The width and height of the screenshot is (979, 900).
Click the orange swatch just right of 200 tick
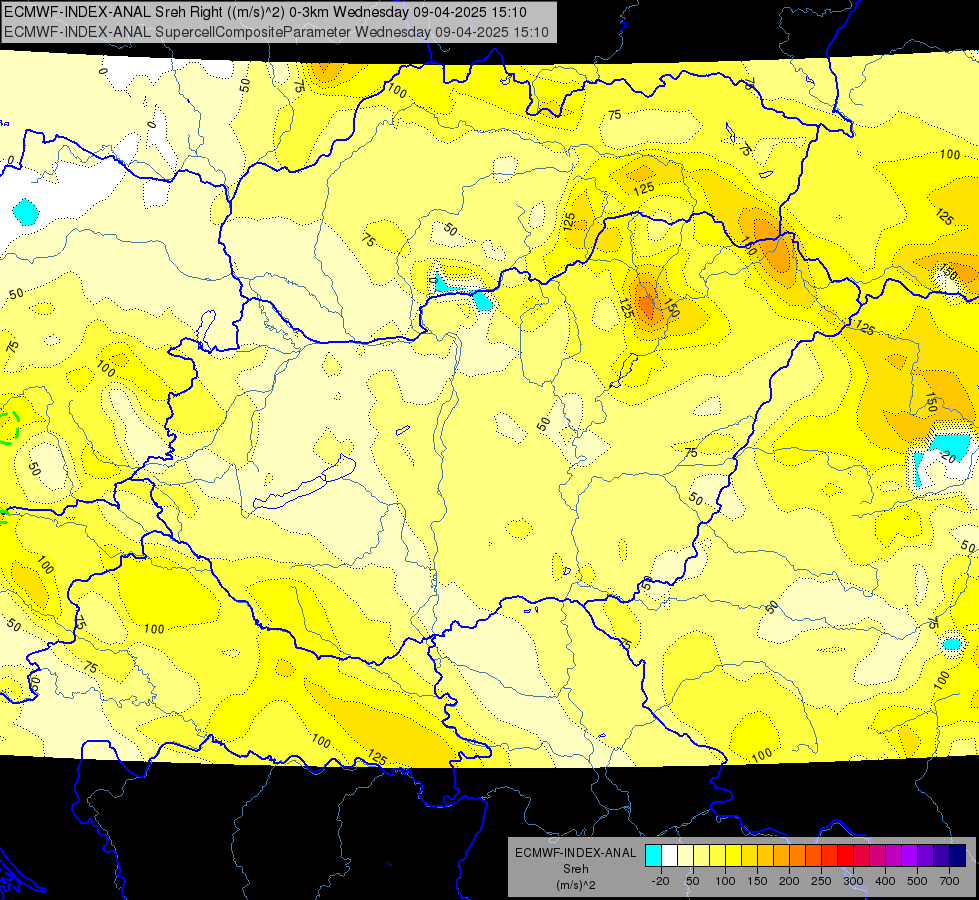click(x=798, y=855)
